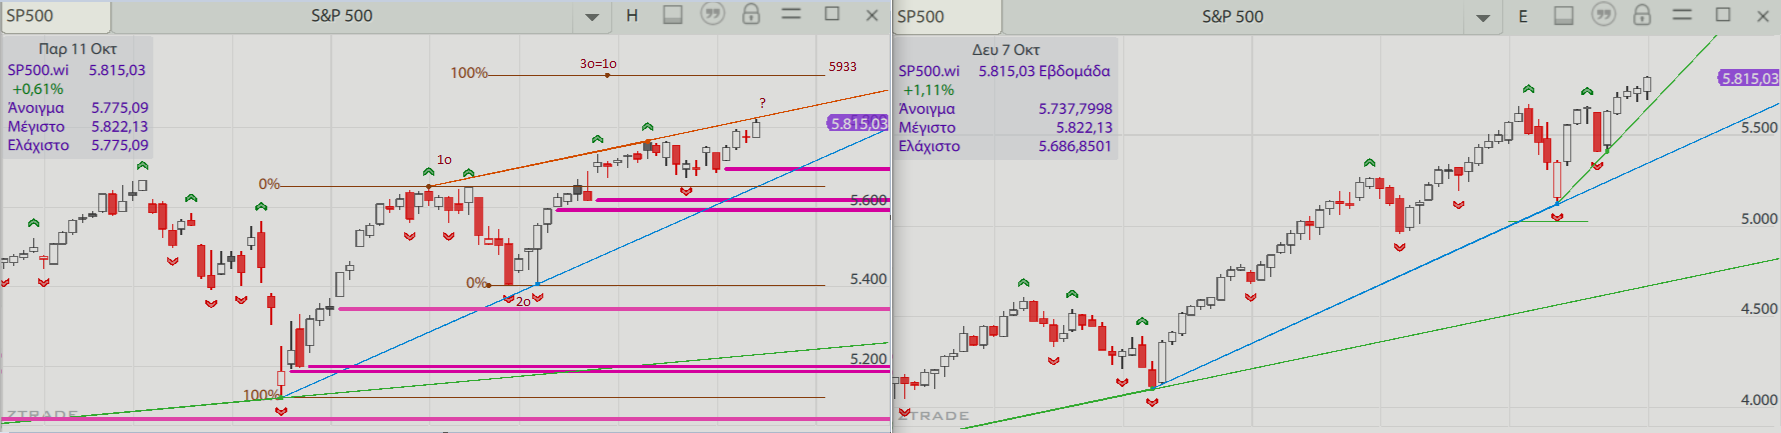Image resolution: width=1781 pixels, height=433 pixels.
Task: Click the '?' annotation near the latest candle
Action: (x=762, y=103)
